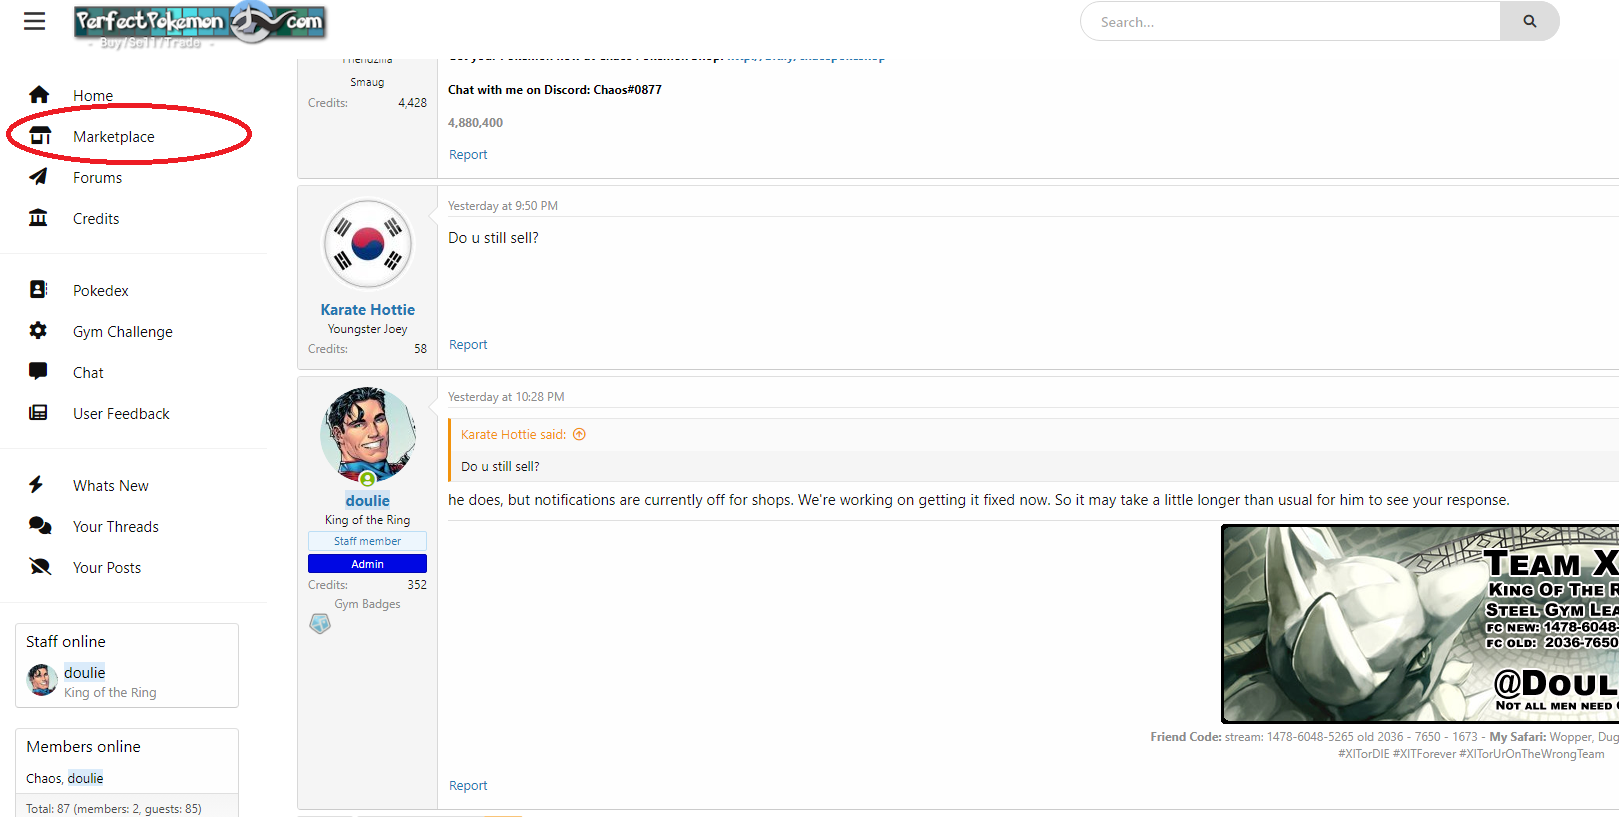Focus the Search input field
This screenshot has width=1619, height=817.
pyautogui.click(x=1290, y=21)
